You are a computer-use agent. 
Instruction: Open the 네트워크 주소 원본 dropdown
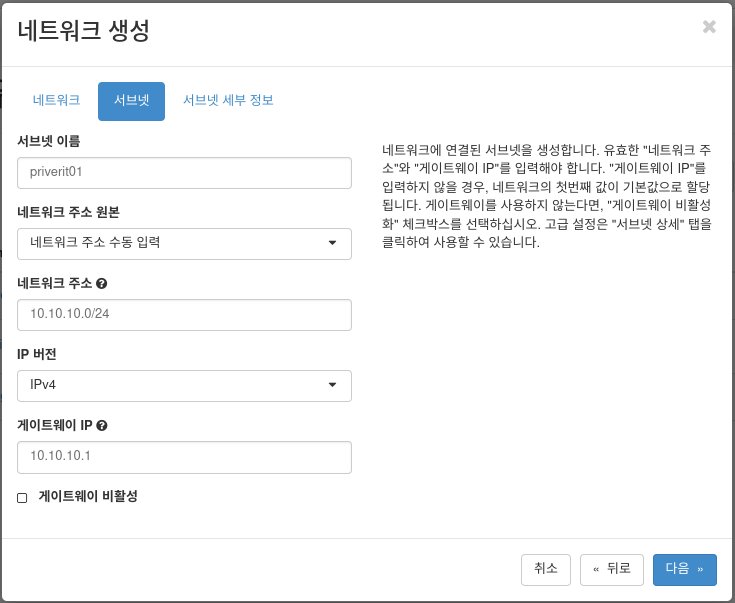tap(184, 244)
